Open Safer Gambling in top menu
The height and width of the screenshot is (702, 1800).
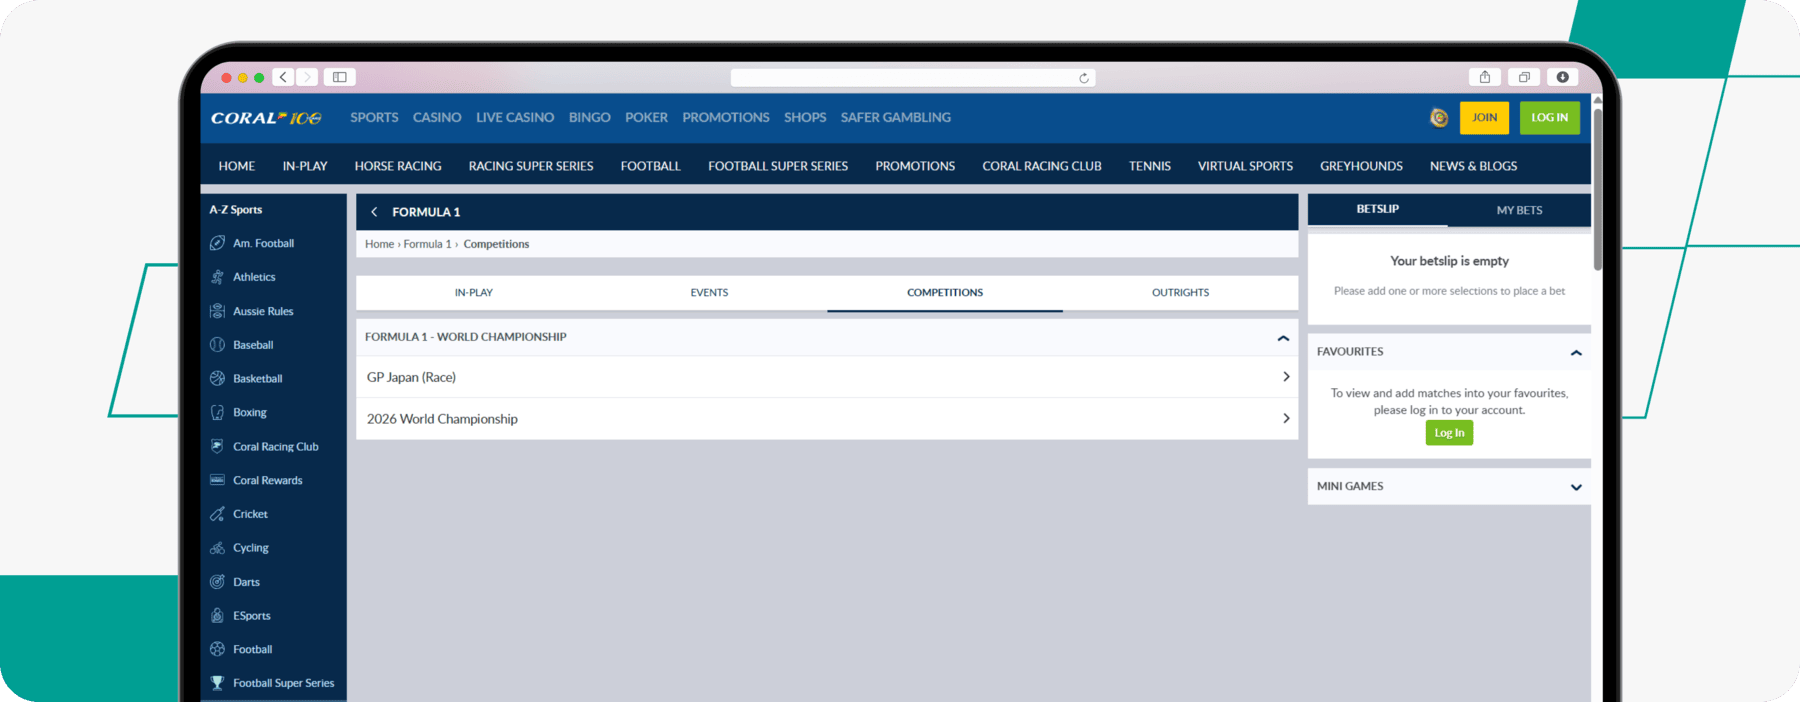click(896, 117)
